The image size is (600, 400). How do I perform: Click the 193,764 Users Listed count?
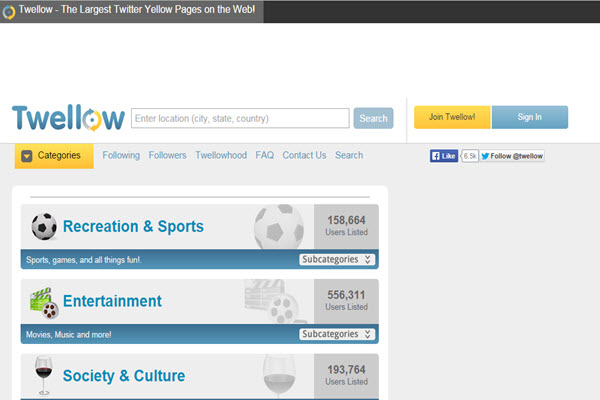[346, 375]
